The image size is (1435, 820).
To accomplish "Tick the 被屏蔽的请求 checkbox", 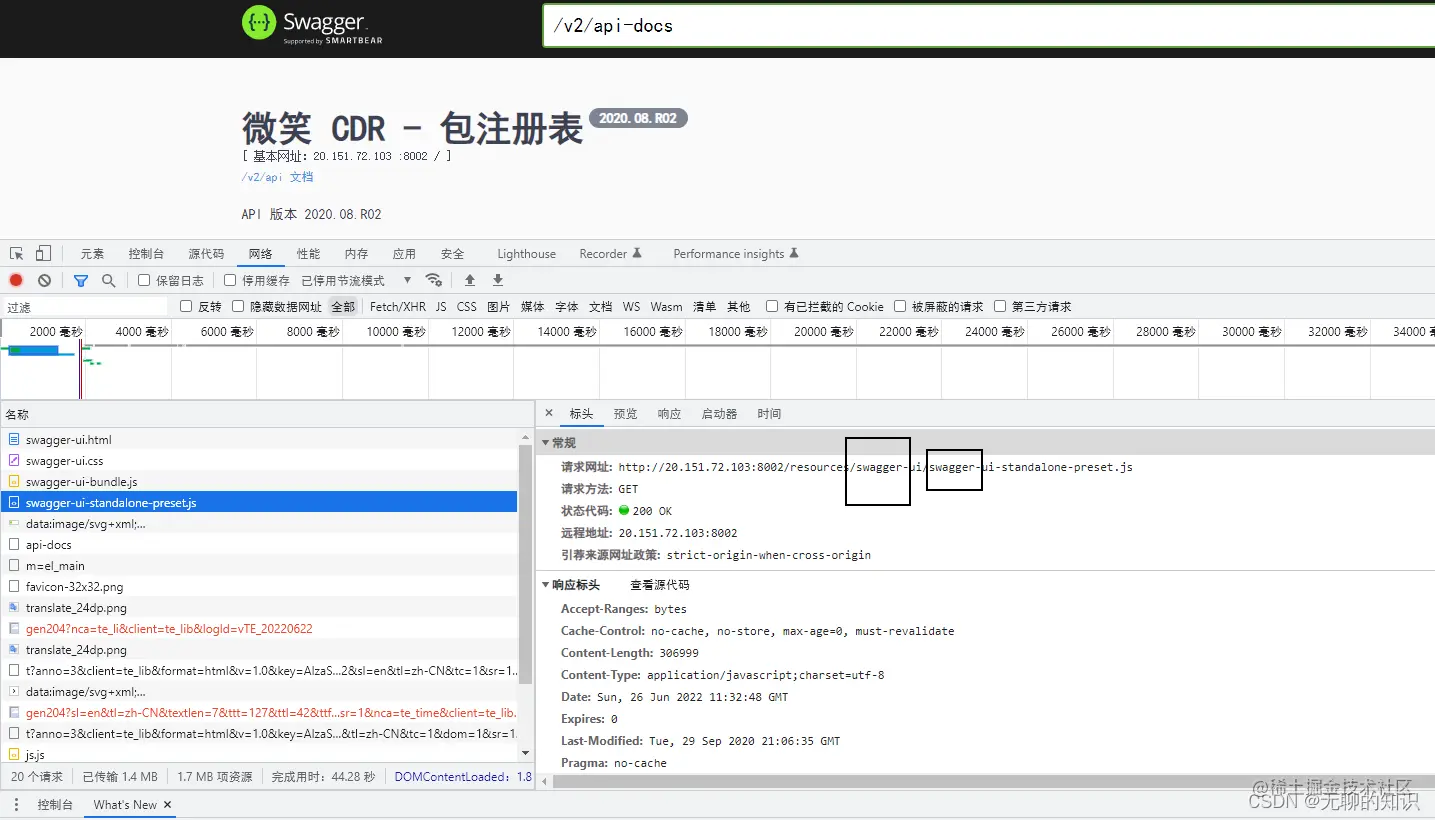I will (900, 306).
